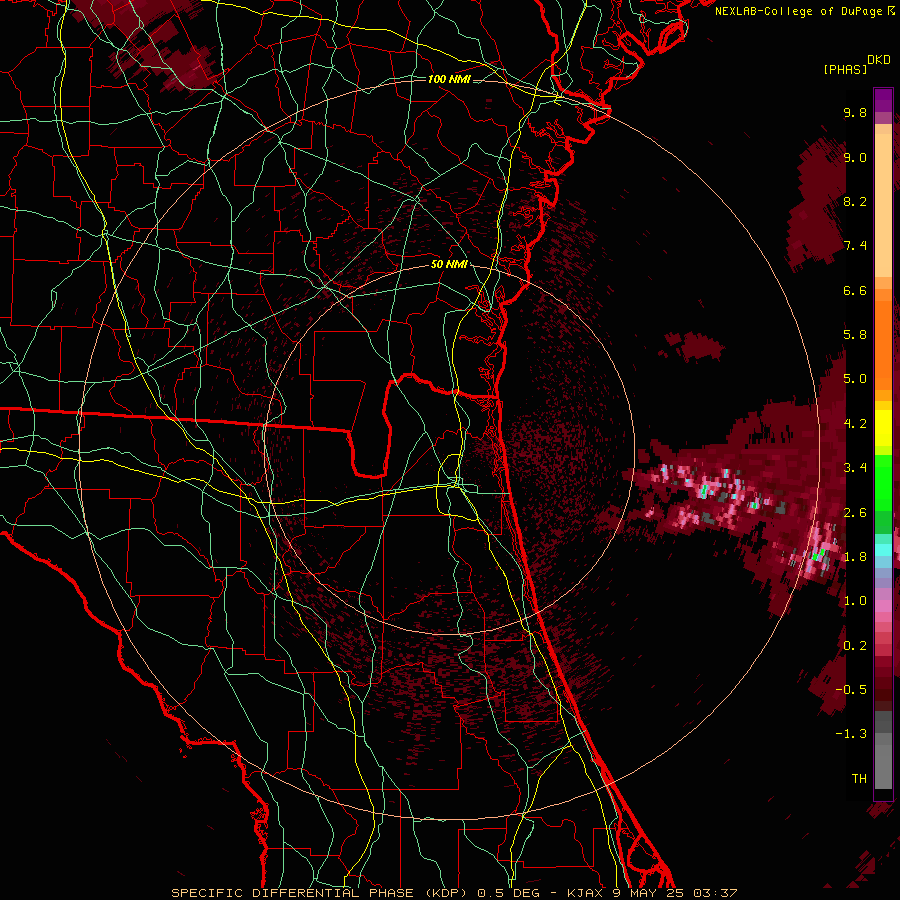Click the TH label at the scale bottom
Image resolution: width=900 pixels, height=900 pixels.
pos(859,779)
